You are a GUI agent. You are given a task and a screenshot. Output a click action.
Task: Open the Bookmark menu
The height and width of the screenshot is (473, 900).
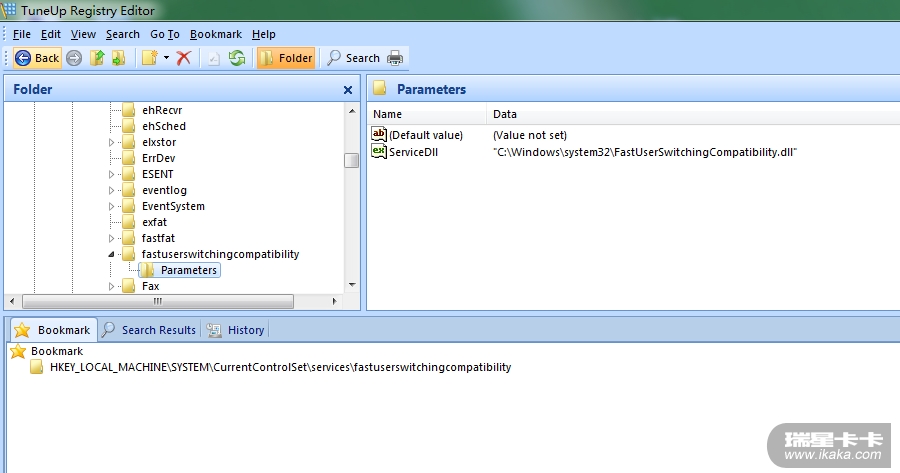coord(216,34)
